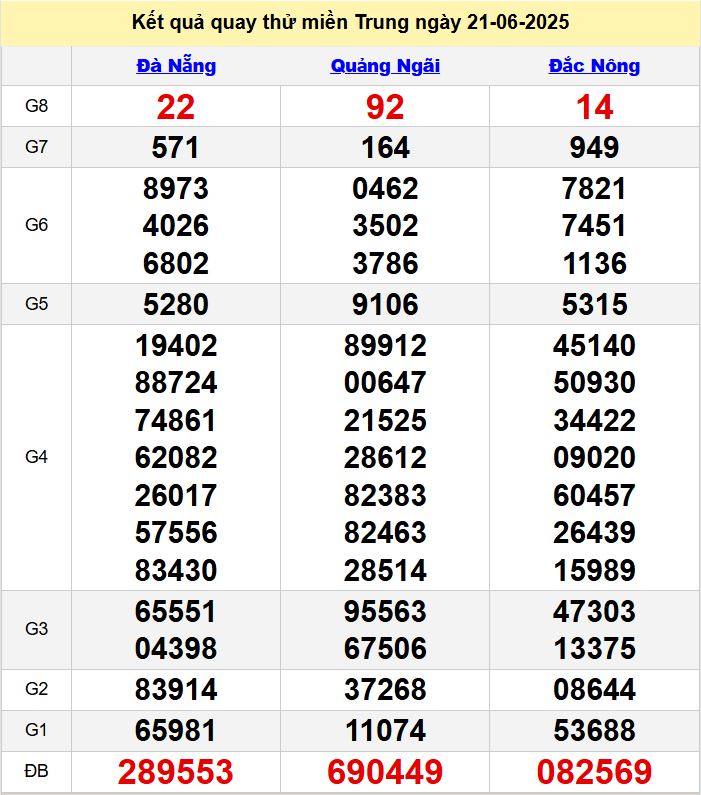
Task: Select G6 number 8973
Action: point(176,189)
